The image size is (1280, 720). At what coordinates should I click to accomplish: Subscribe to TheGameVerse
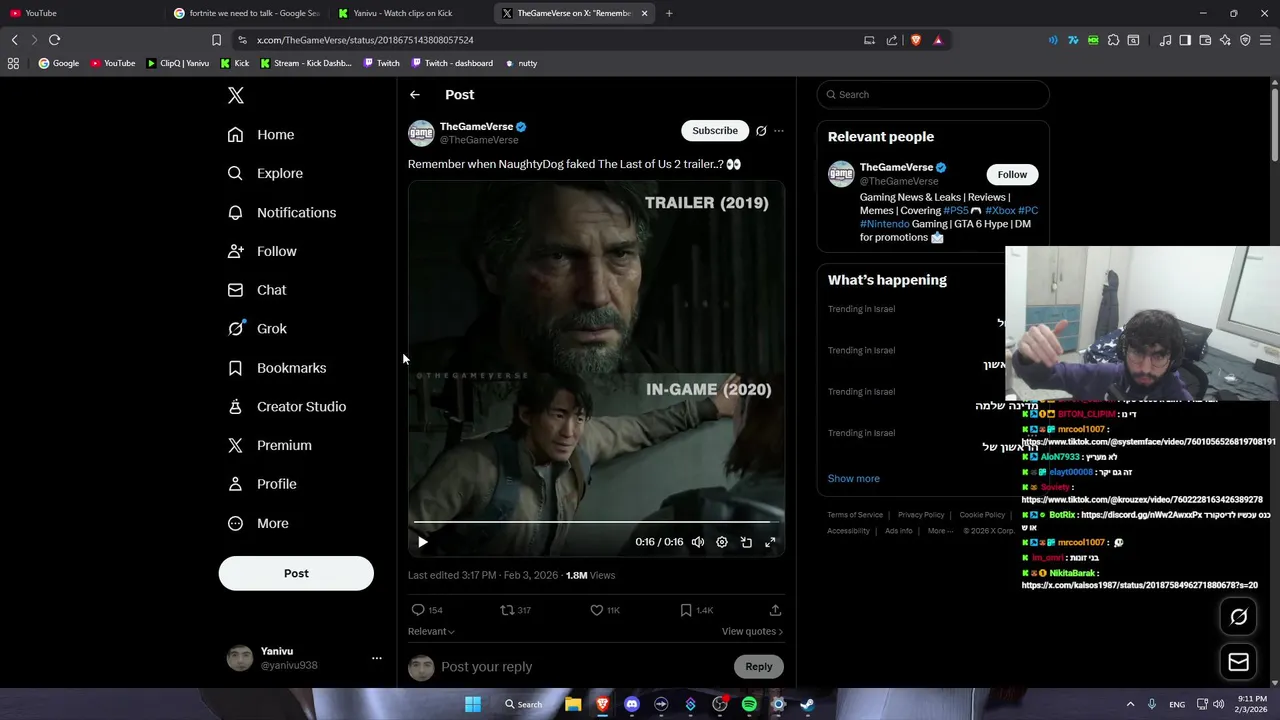tap(715, 130)
